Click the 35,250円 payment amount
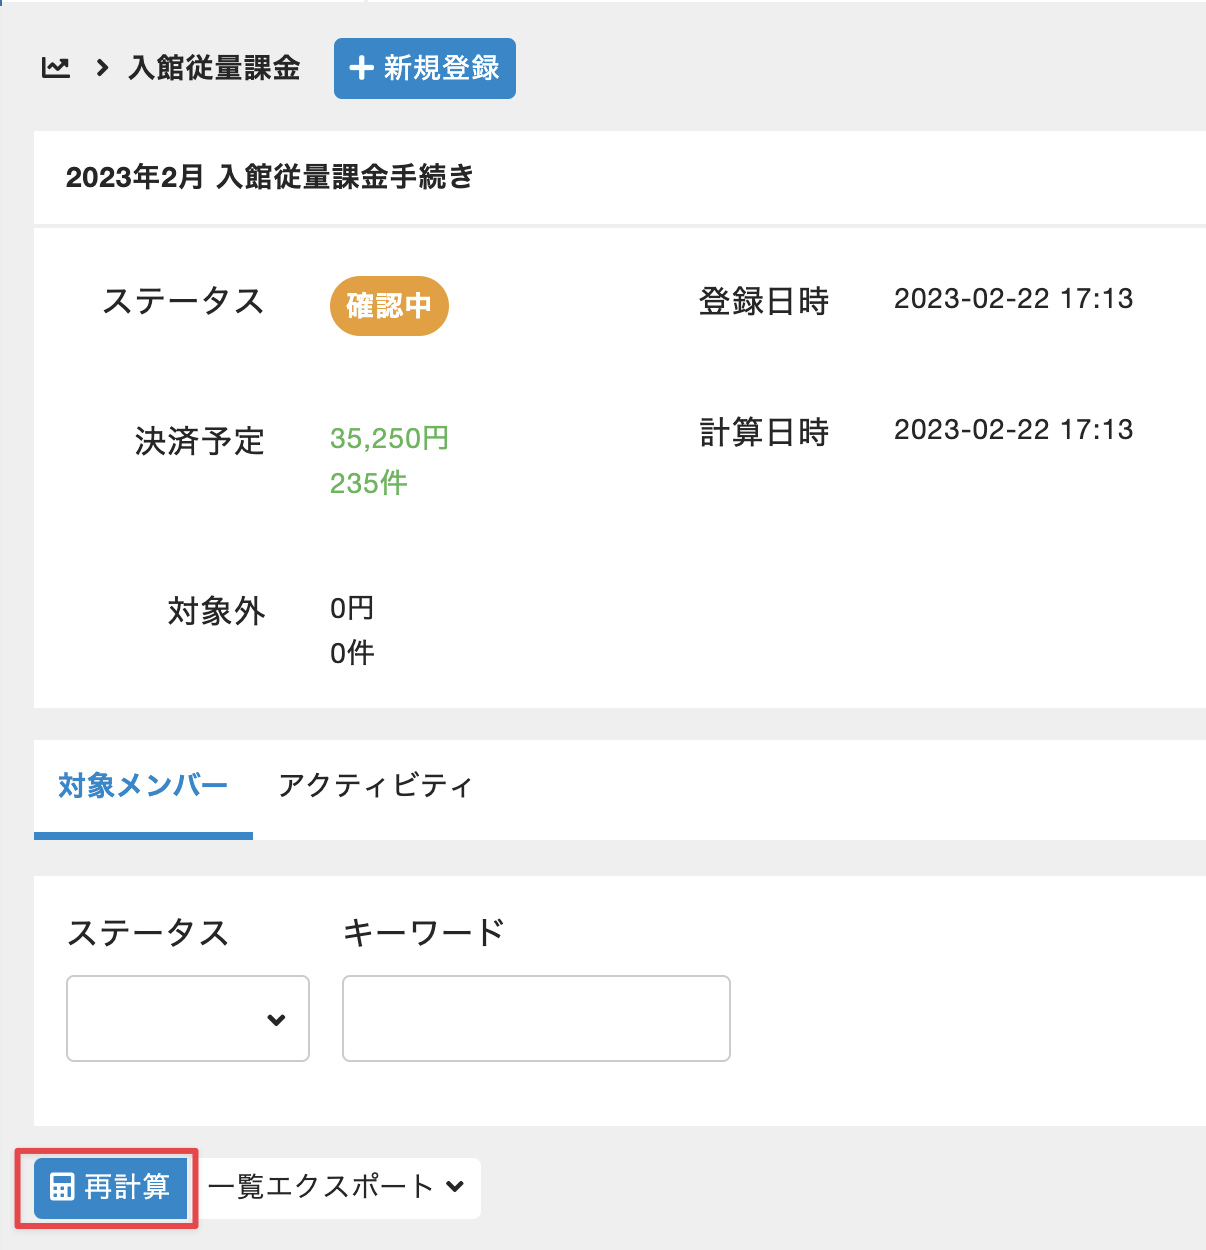1206x1250 pixels. (389, 438)
